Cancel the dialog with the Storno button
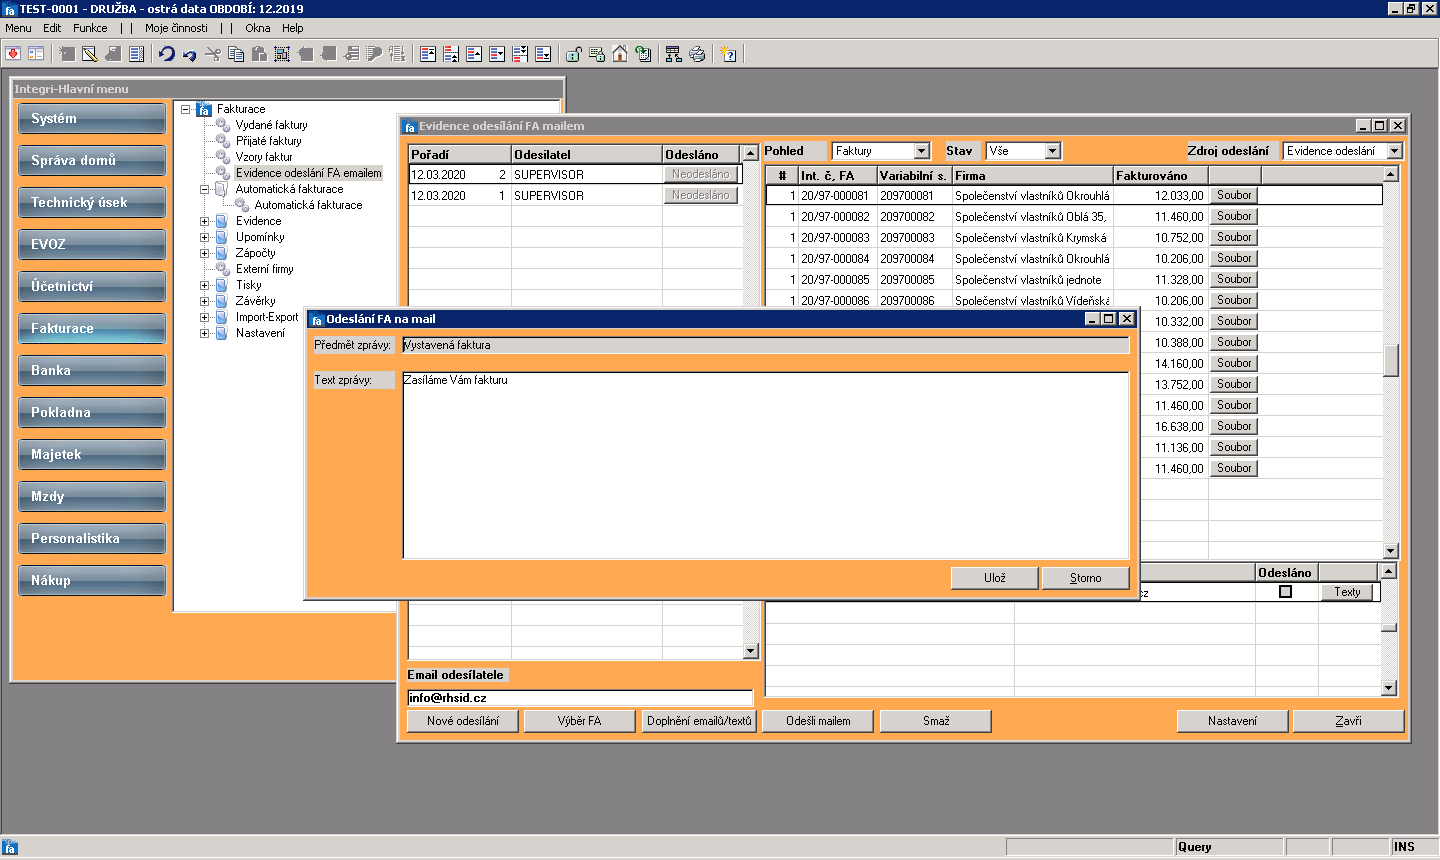Image resolution: width=1440 pixels, height=860 pixels. tap(1085, 578)
